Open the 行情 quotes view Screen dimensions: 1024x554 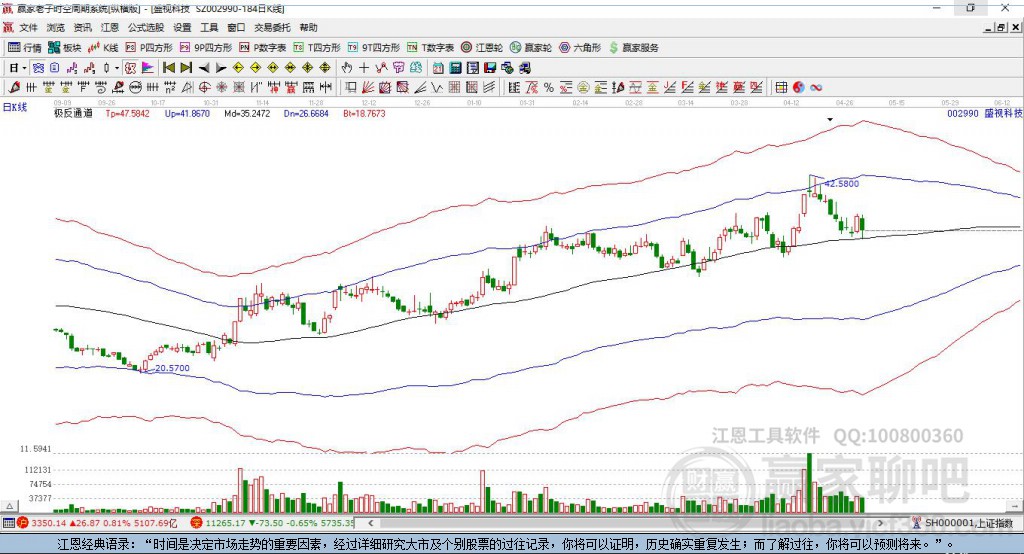tap(25, 48)
